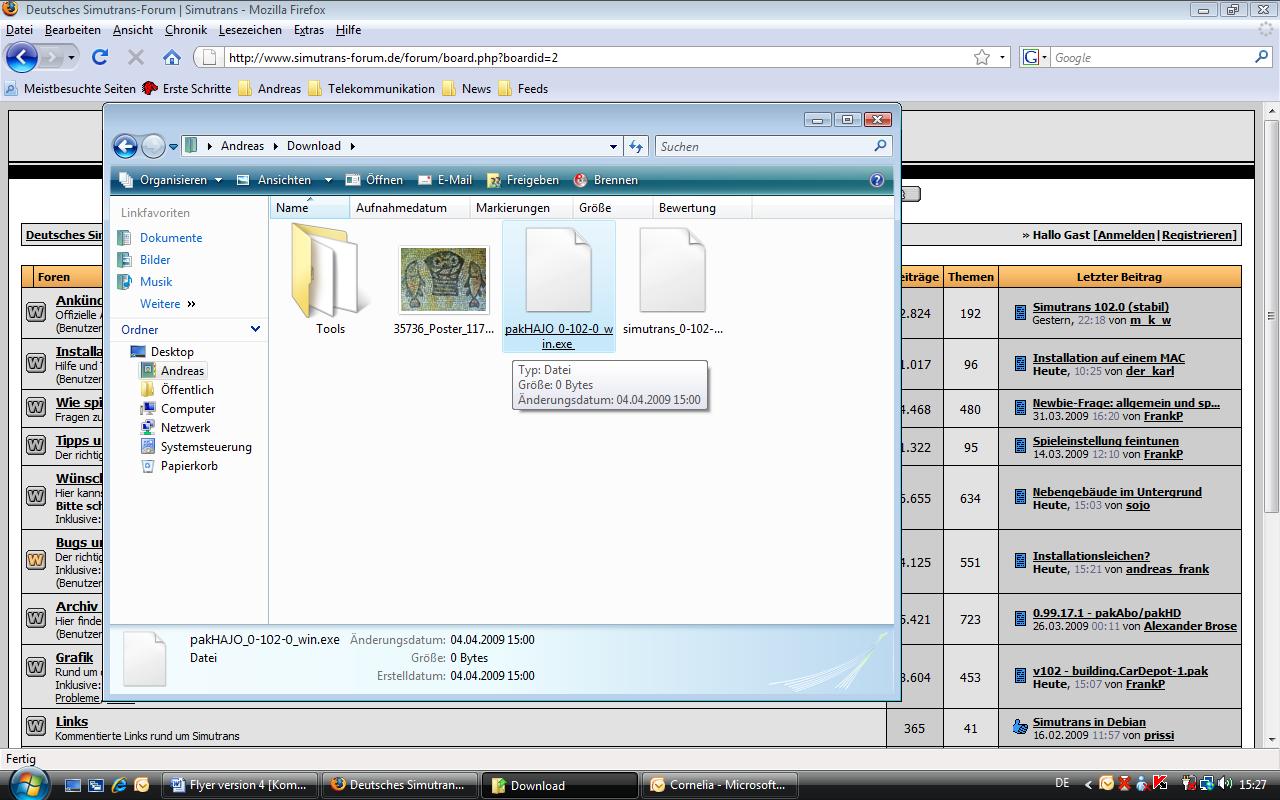Open the Simutrans 102.0 (stabil) link
This screenshot has height=800, width=1280.
click(1100, 307)
